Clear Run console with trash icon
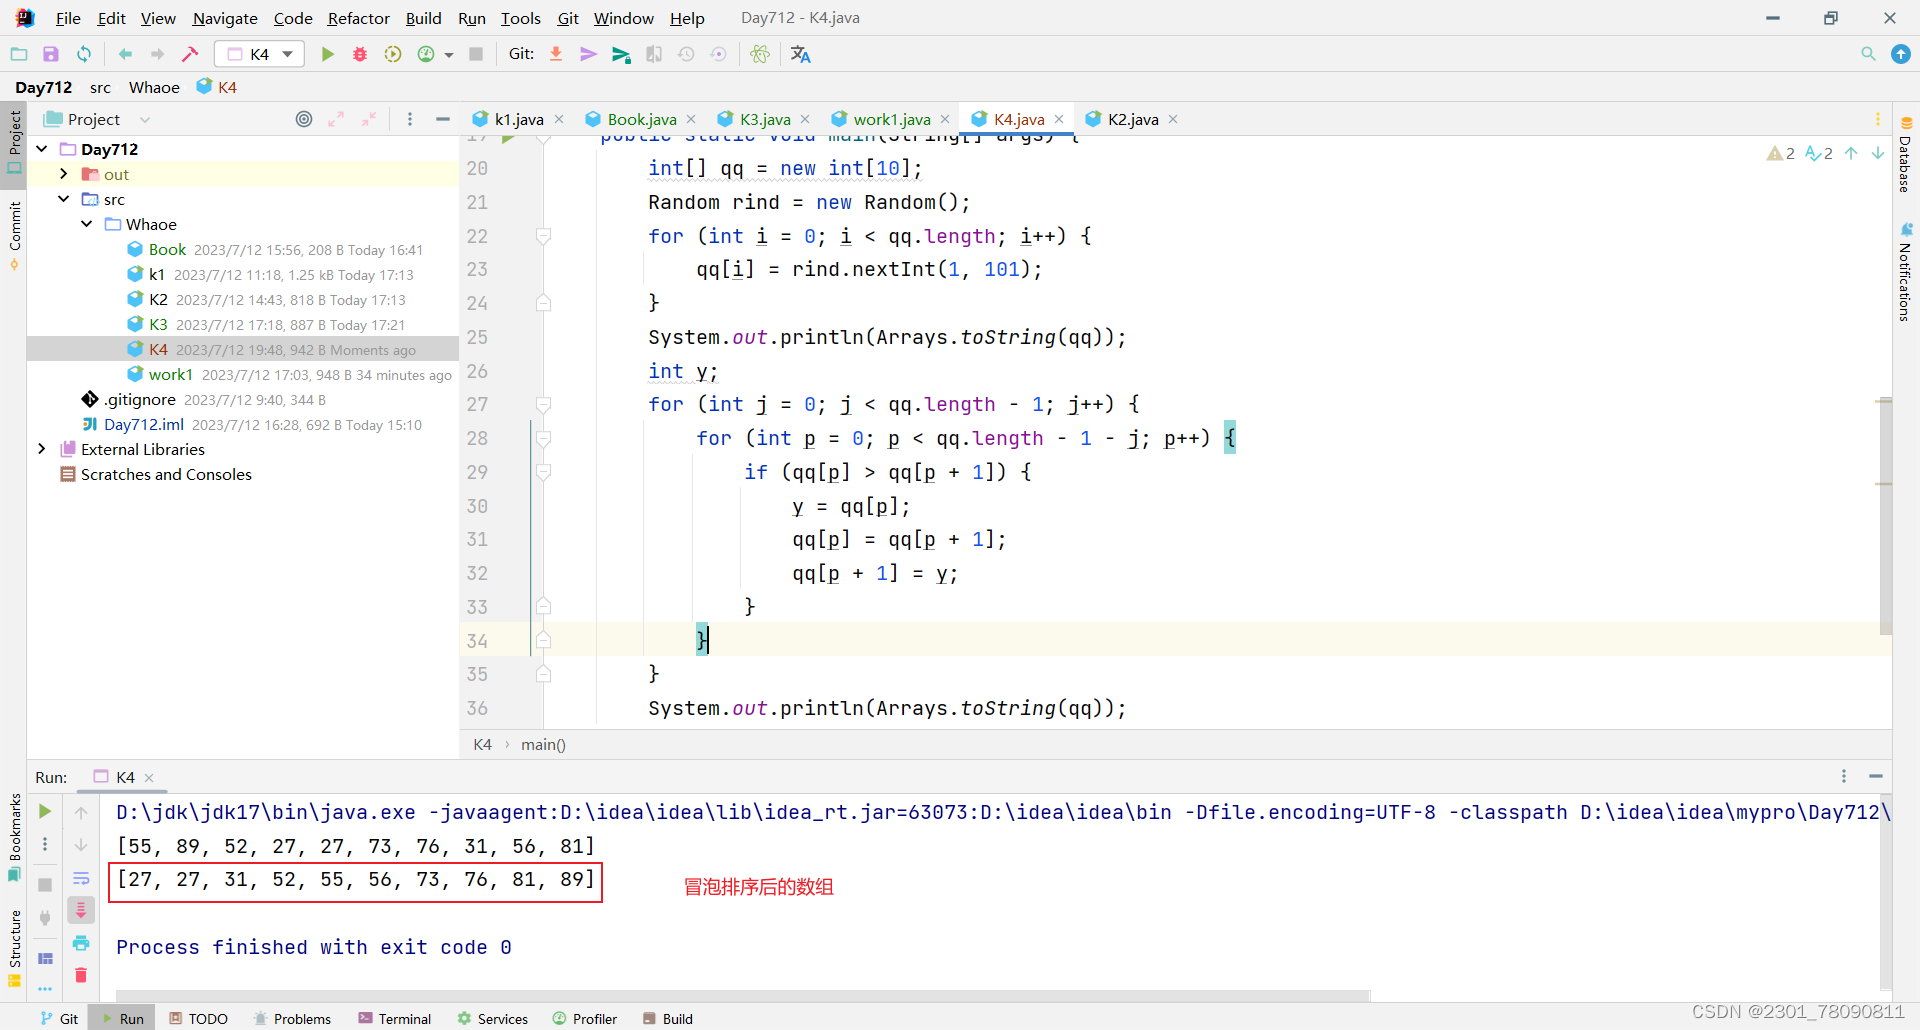The width and height of the screenshot is (1920, 1030). click(81, 975)
